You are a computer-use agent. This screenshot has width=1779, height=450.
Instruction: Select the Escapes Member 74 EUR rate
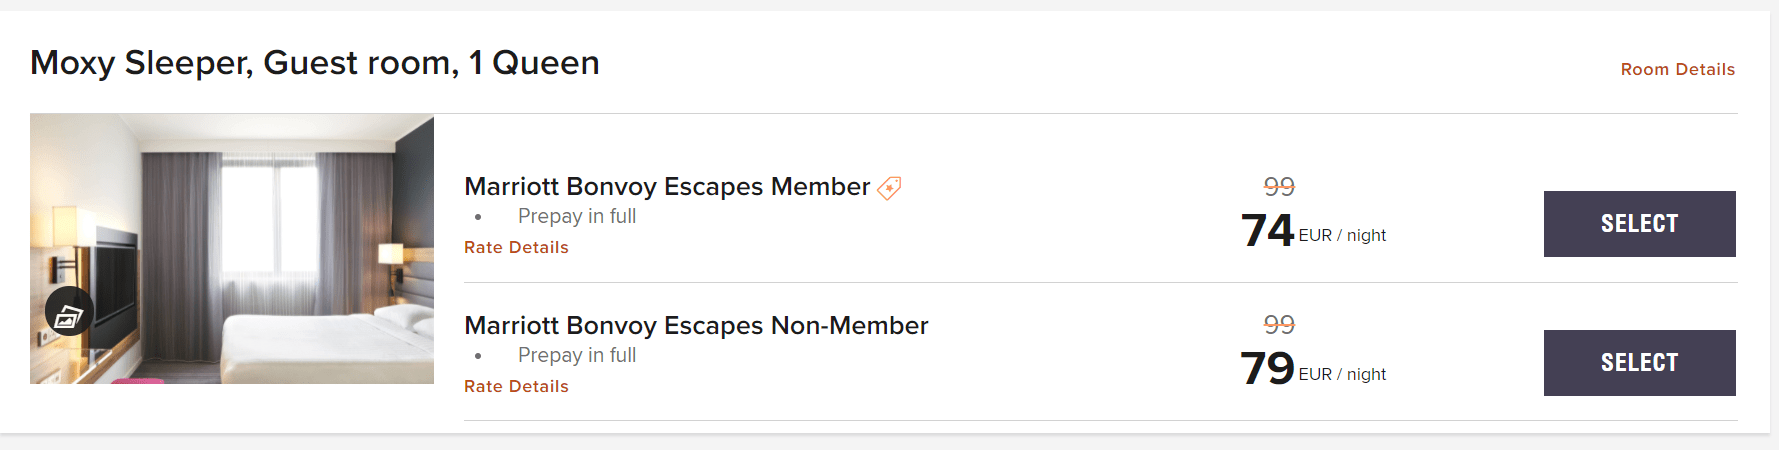[1639, 224]
